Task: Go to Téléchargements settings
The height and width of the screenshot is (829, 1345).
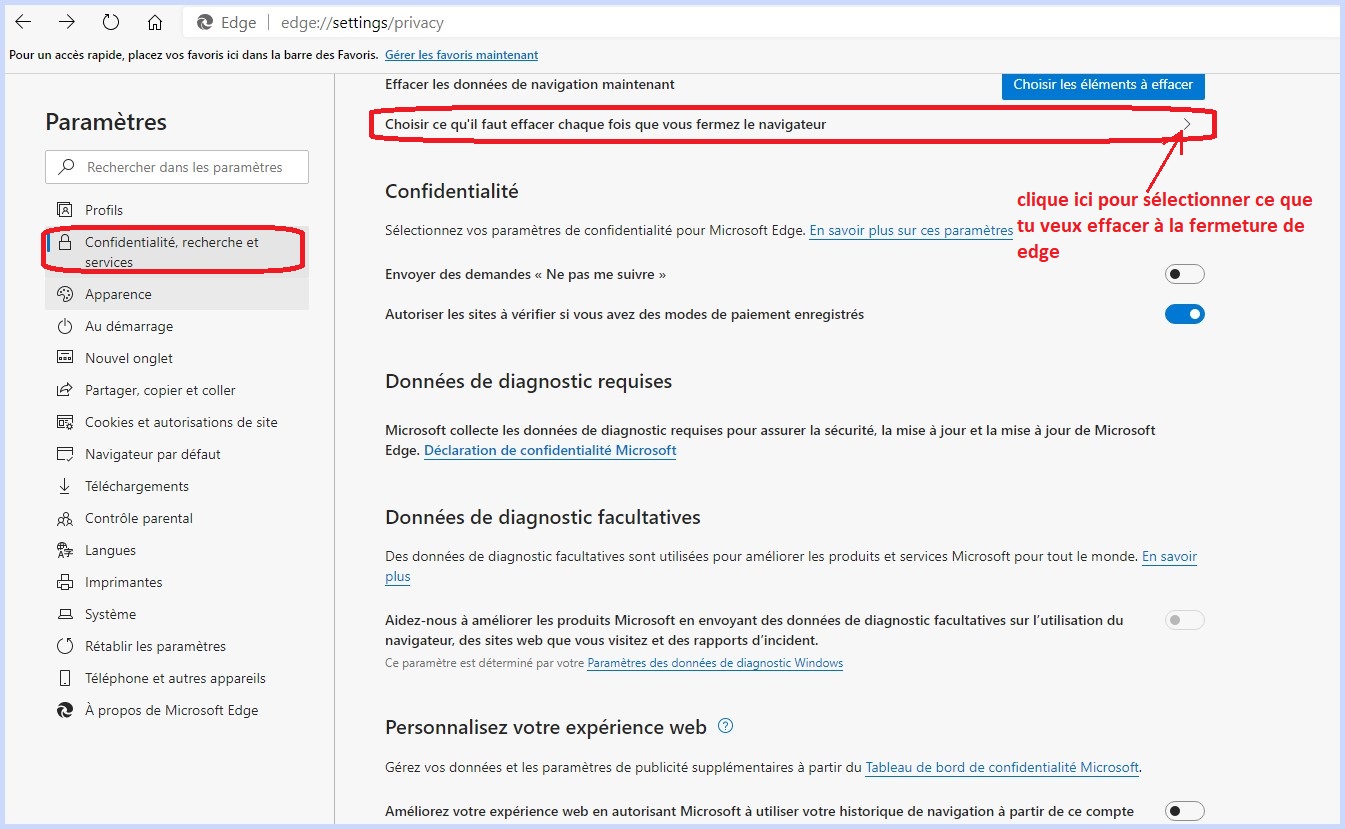Action: 177,486
